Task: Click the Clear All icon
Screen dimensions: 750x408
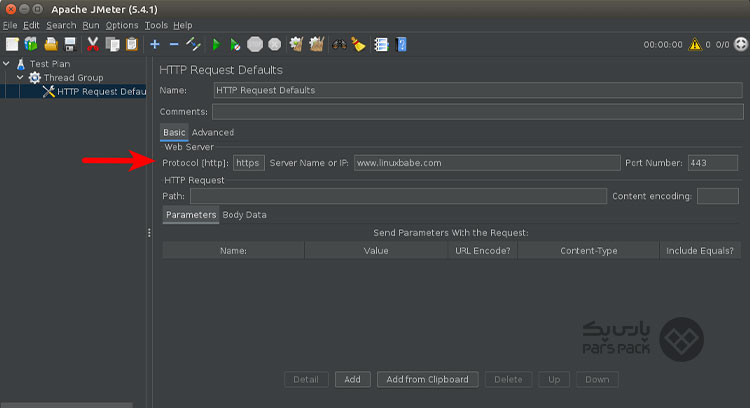Action: [x=317, y=44]
